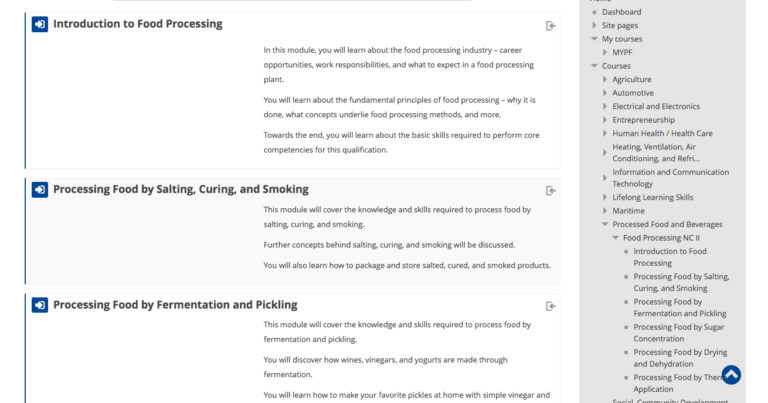Open the Processing Food by Fermentation and Pickling heading
Image resolution: width=768 pixels, height=403 pixels.
pos(175,305)
